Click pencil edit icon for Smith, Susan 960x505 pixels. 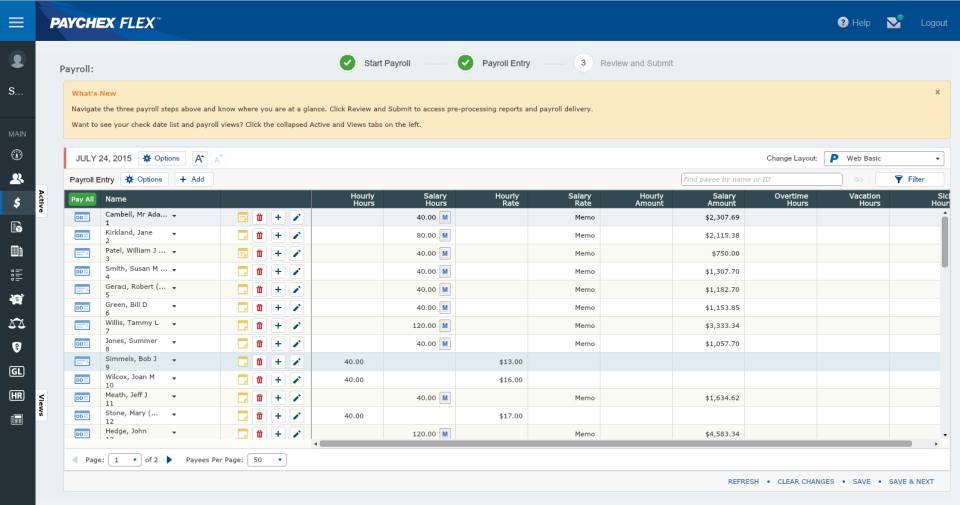[296, 271]
